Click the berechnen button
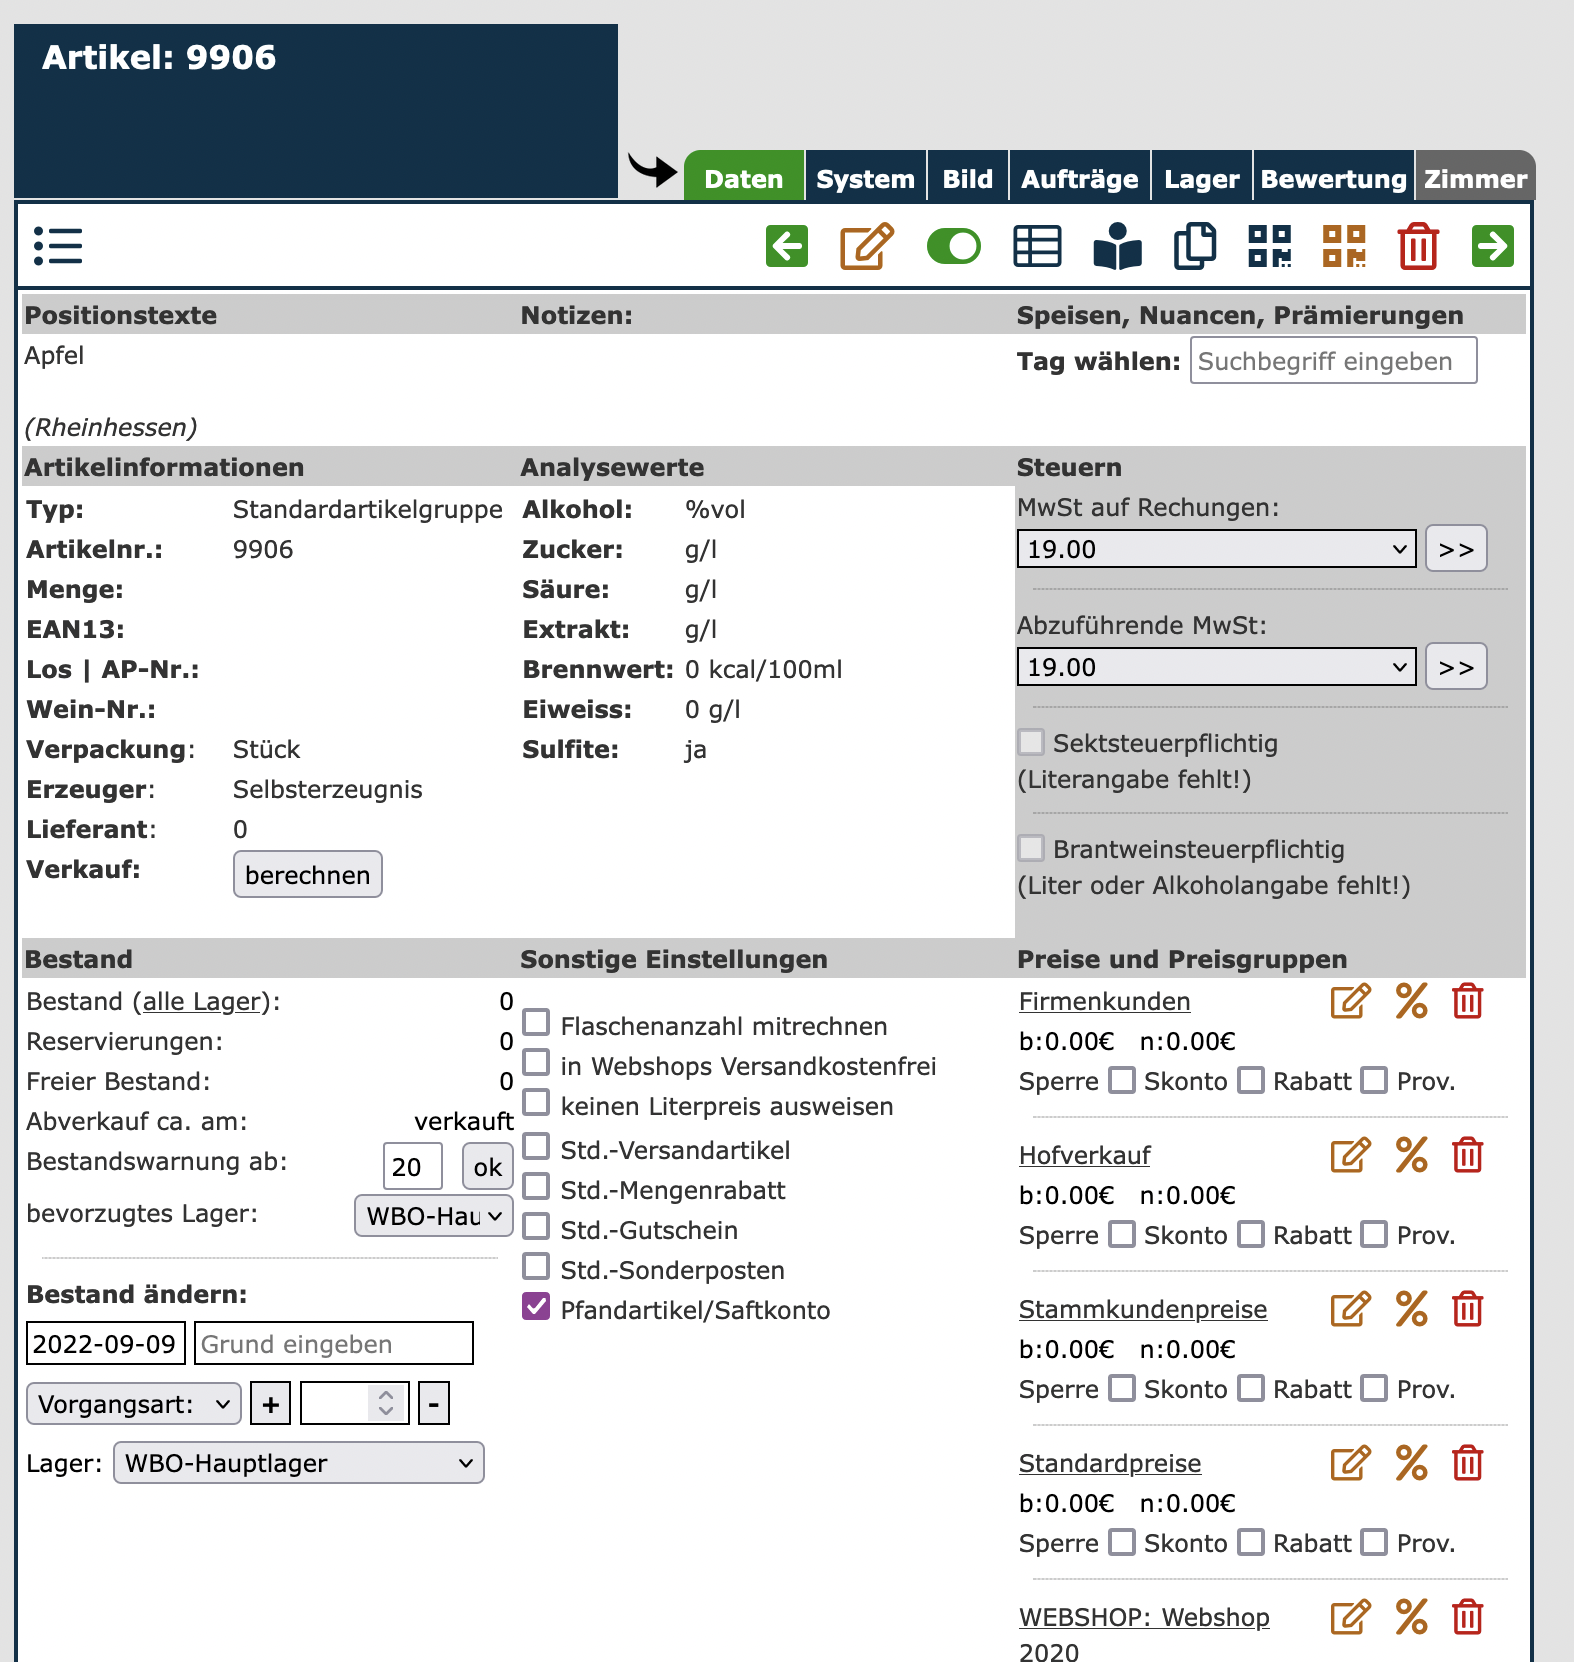Image resolution: width=1574 pixels, height=1662 pixels. click(307, 875)
